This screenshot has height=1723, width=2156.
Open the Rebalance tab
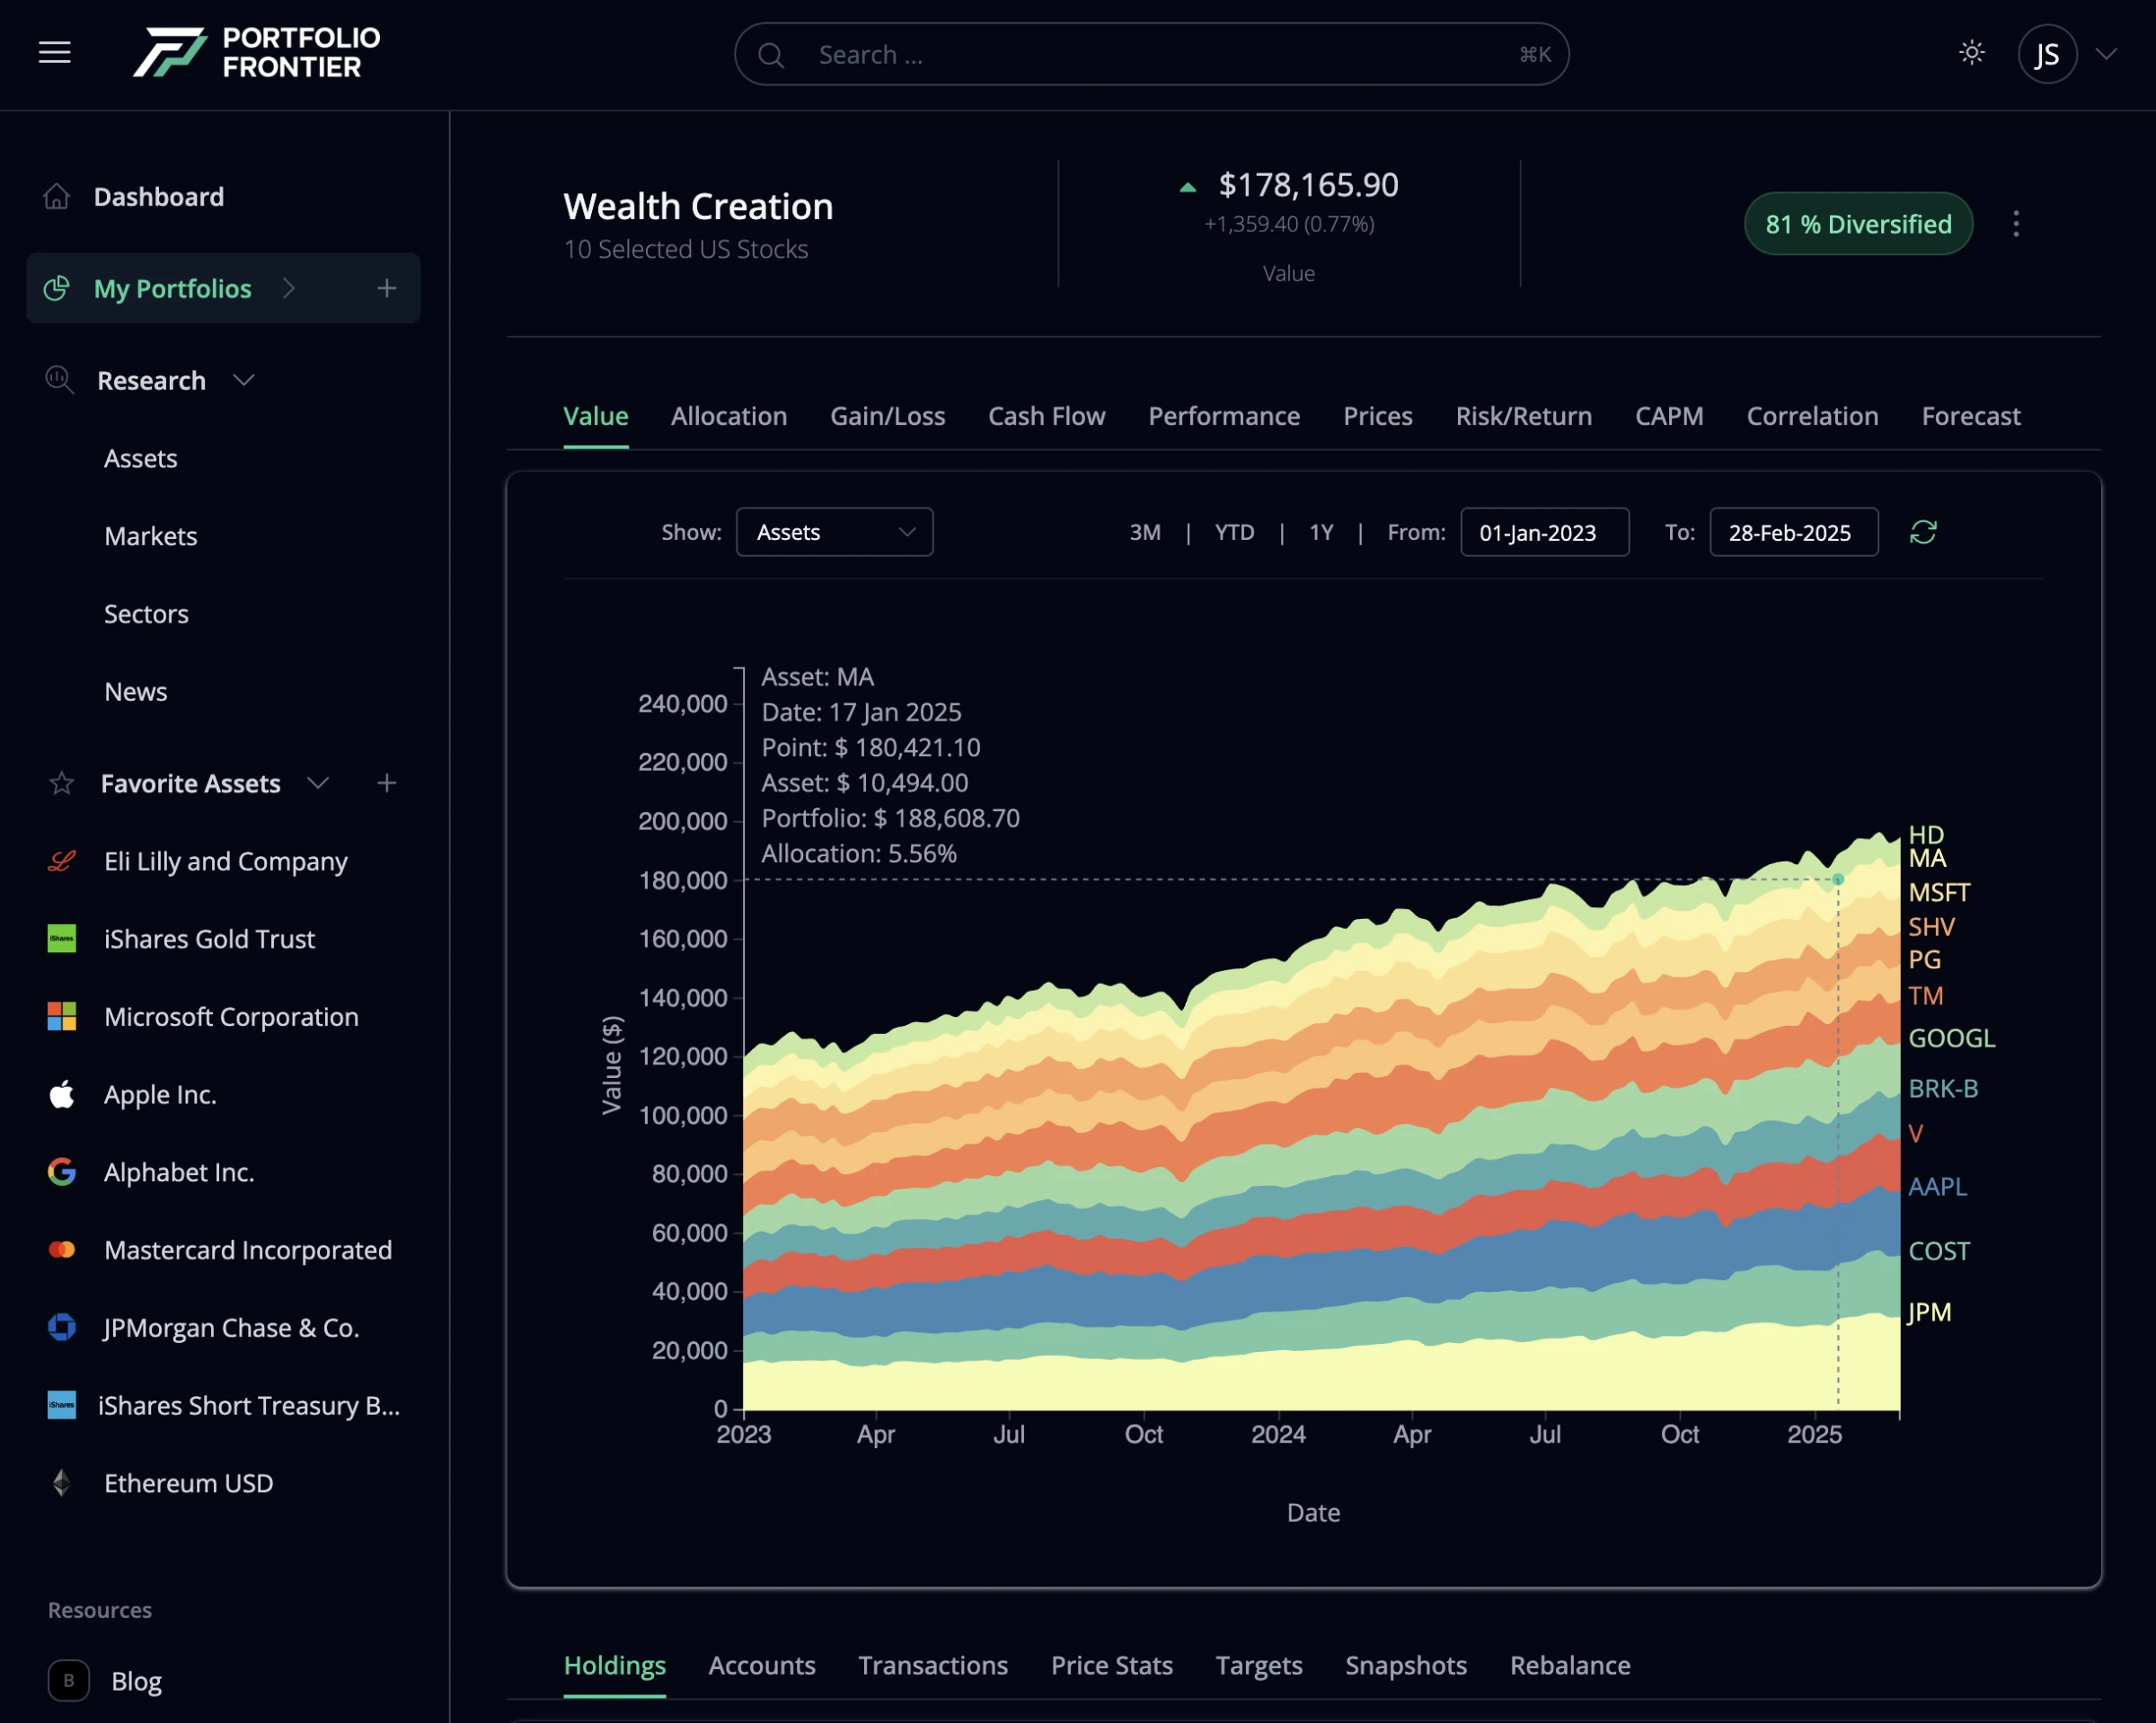click(1570, 1665)
